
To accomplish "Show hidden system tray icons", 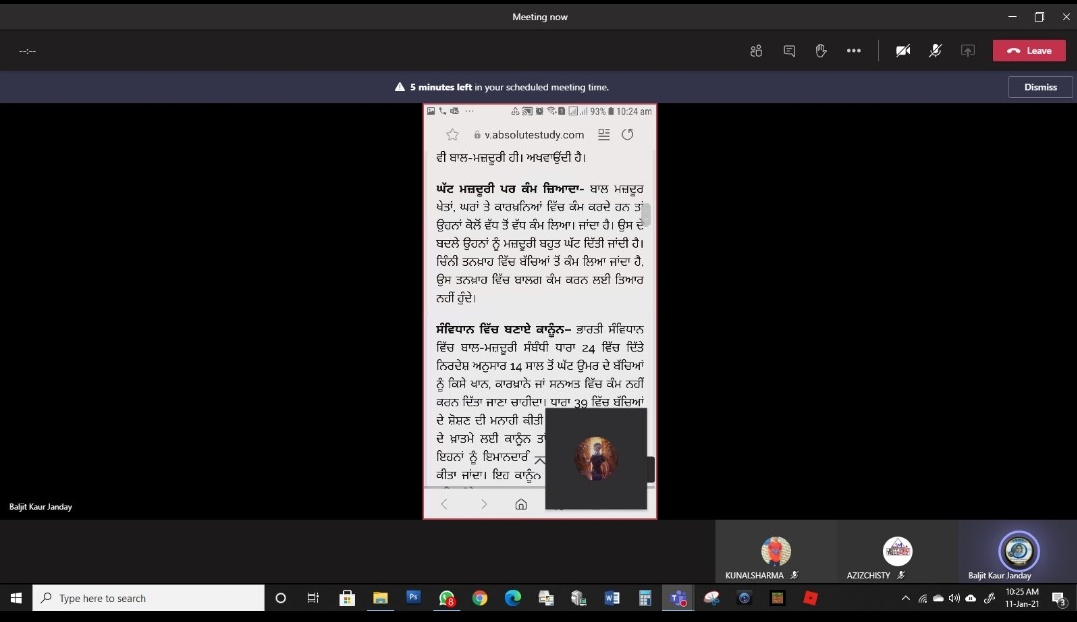I will click(905, 598).
